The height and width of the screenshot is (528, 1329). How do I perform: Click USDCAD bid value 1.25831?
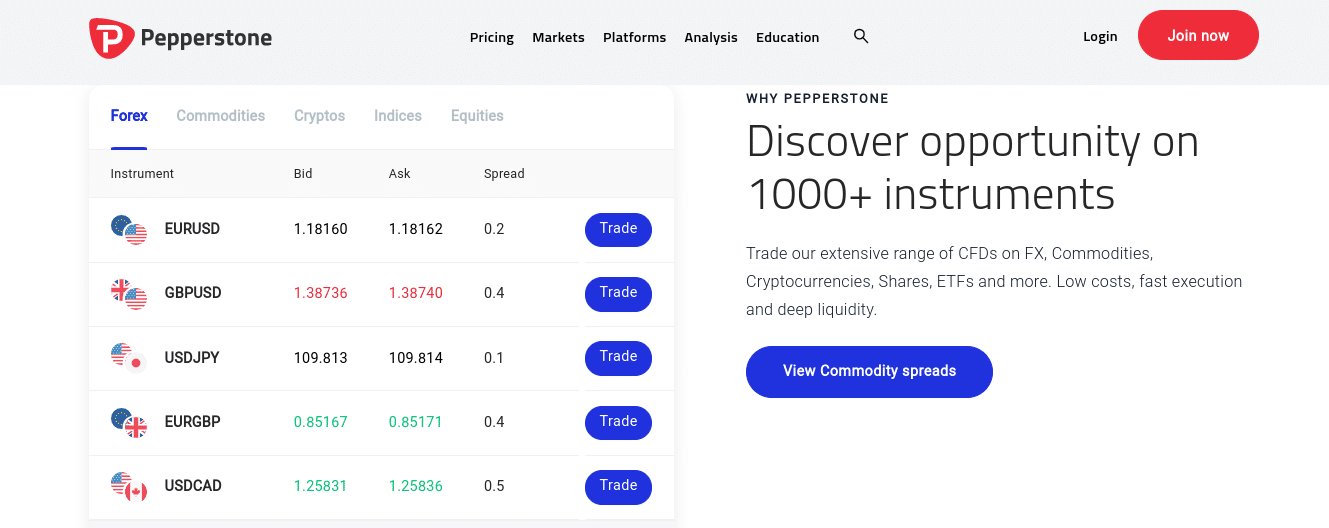[321, 486]
